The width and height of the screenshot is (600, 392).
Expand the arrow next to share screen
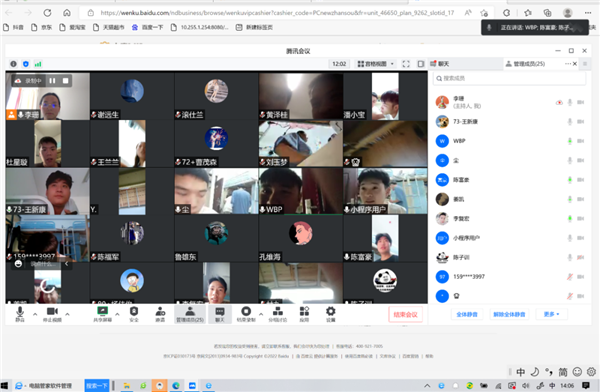[x=117, y=314]
